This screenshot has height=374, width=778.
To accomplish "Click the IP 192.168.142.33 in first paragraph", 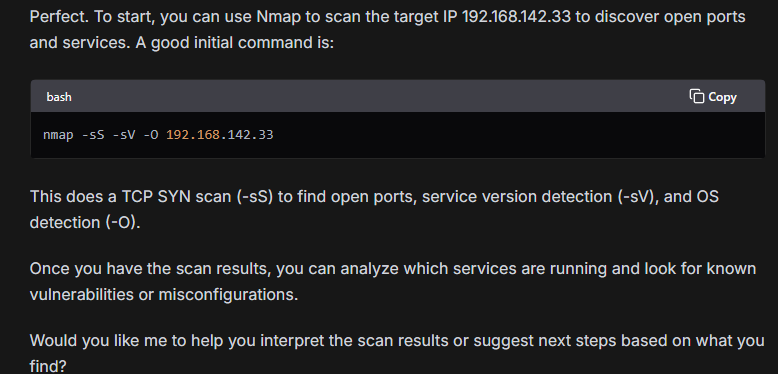I will (x=516, y=17).
